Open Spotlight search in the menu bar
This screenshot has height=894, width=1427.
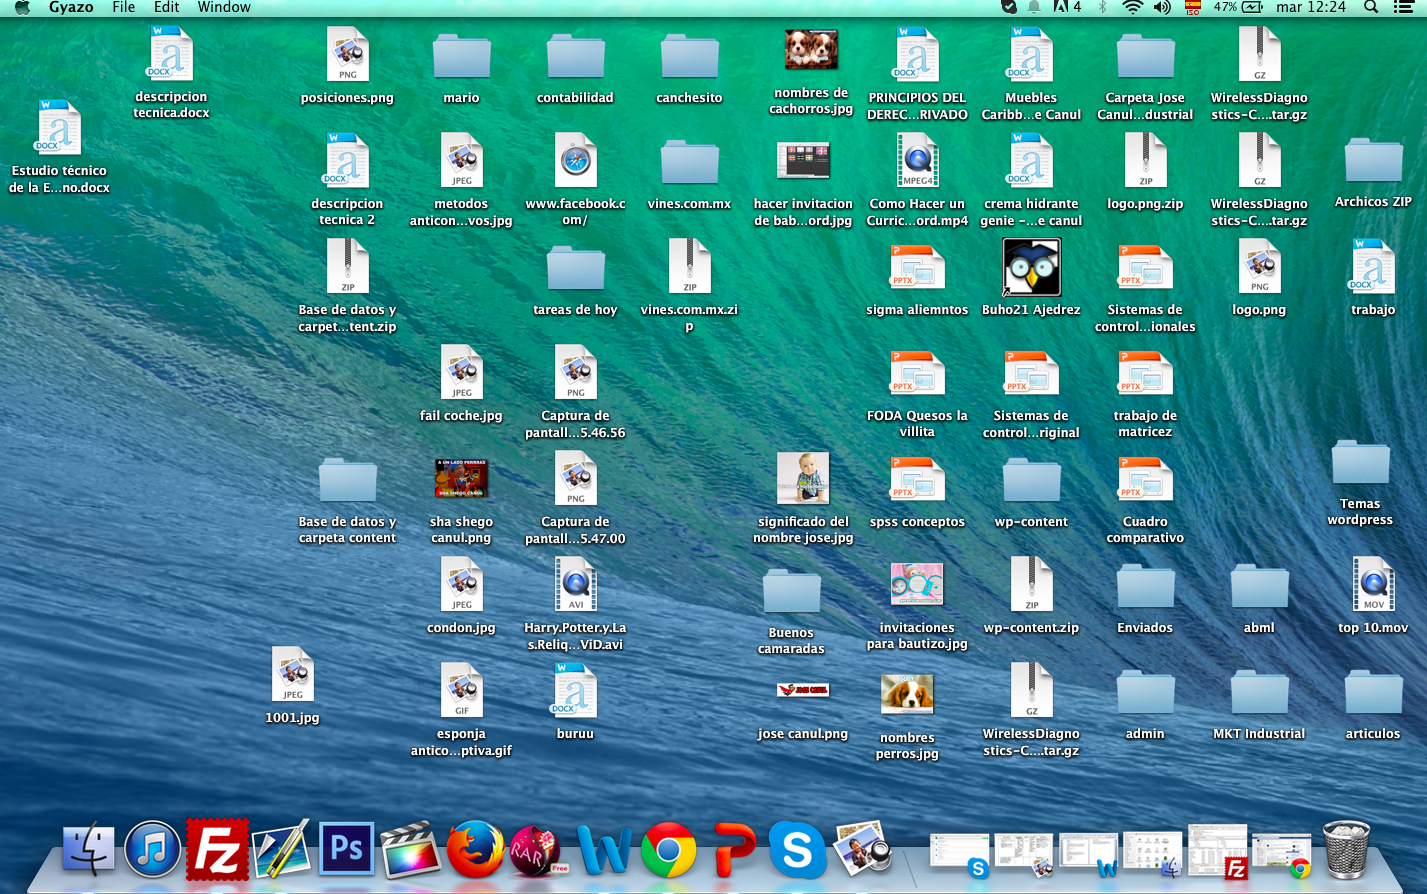(1371, 7)
